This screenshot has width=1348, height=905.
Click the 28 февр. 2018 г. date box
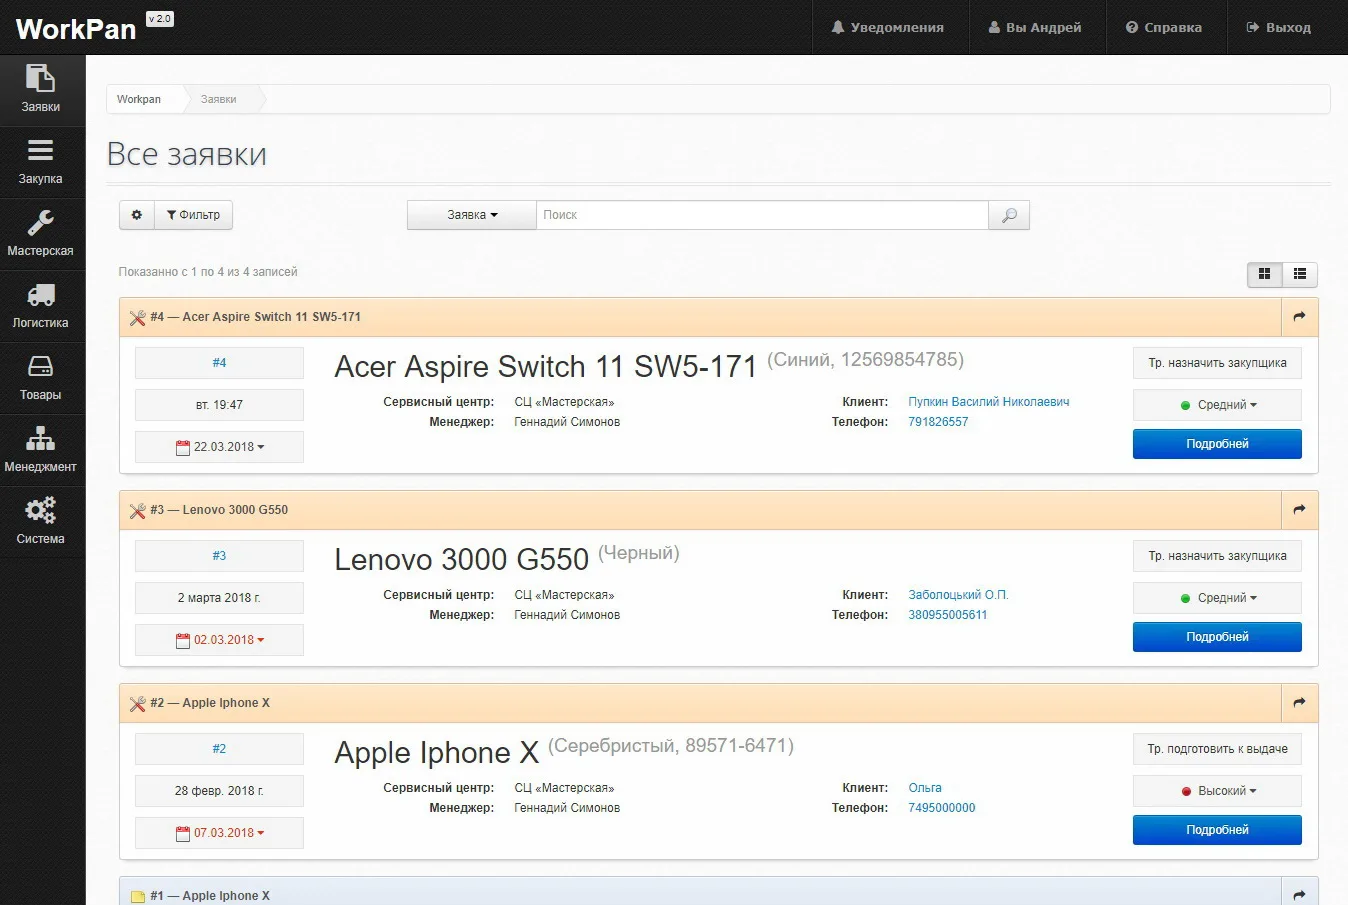[x=219, y=791]
